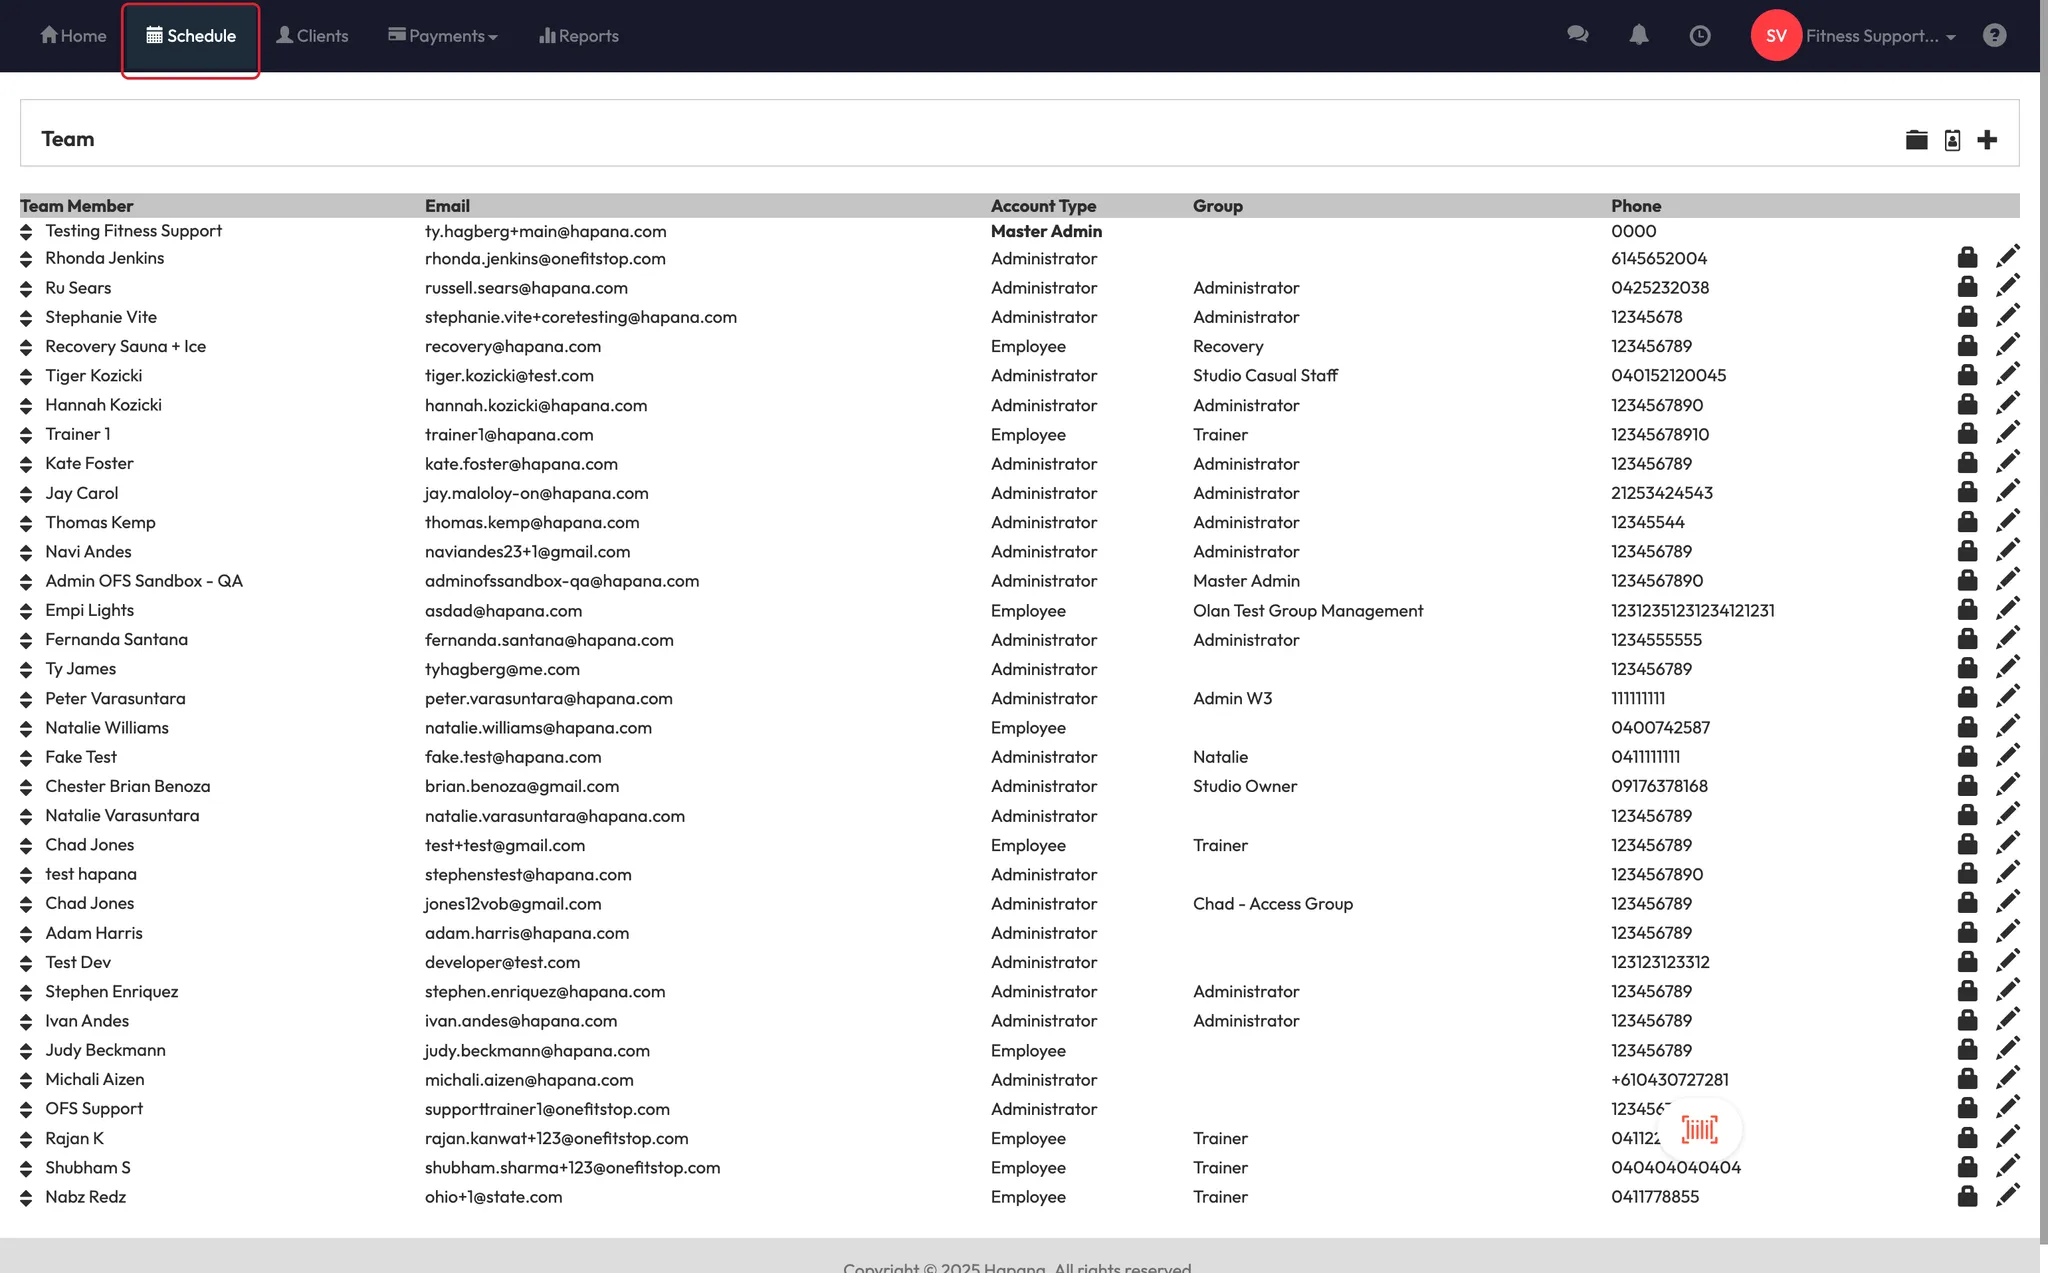Click the Home navigation link
Image resolution: width=2048 pixels, height=1273 pixels.
(73, 36)
